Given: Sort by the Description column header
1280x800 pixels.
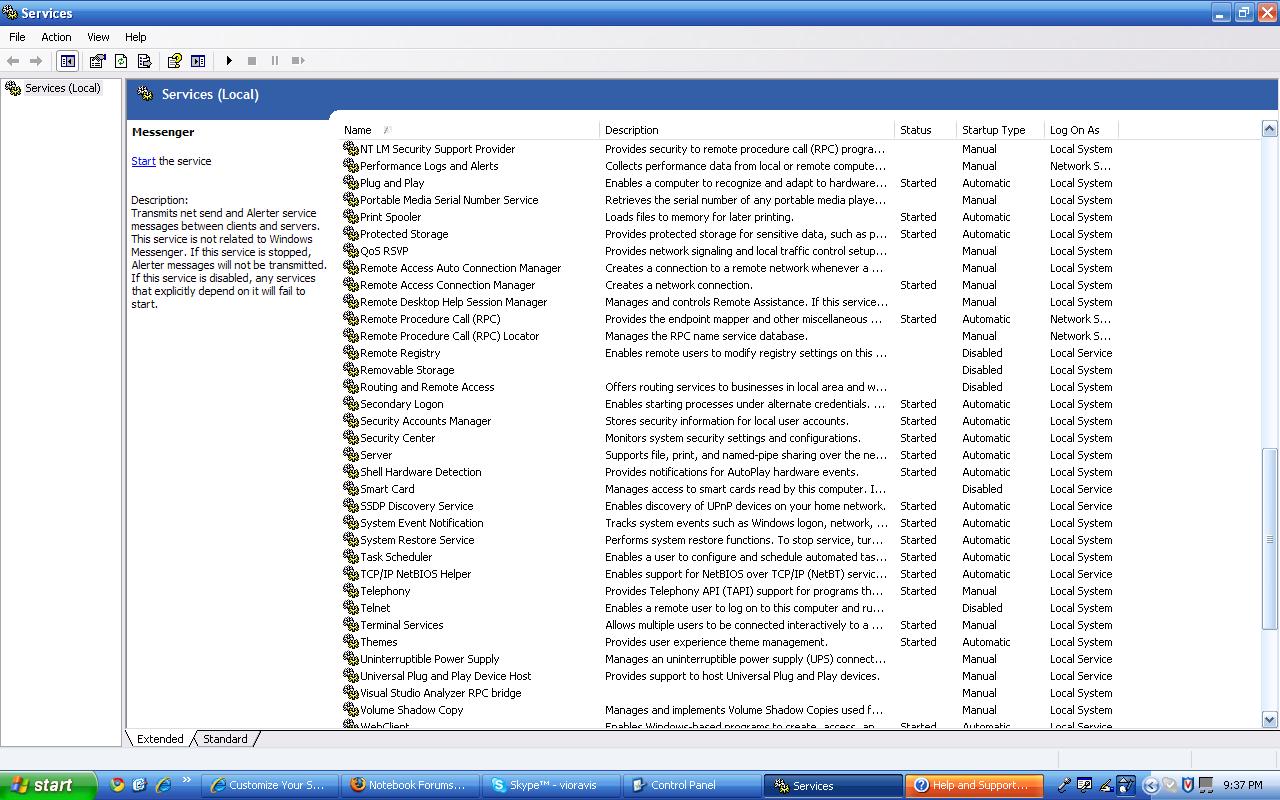Looking at the screenshot, I should 747,130.
